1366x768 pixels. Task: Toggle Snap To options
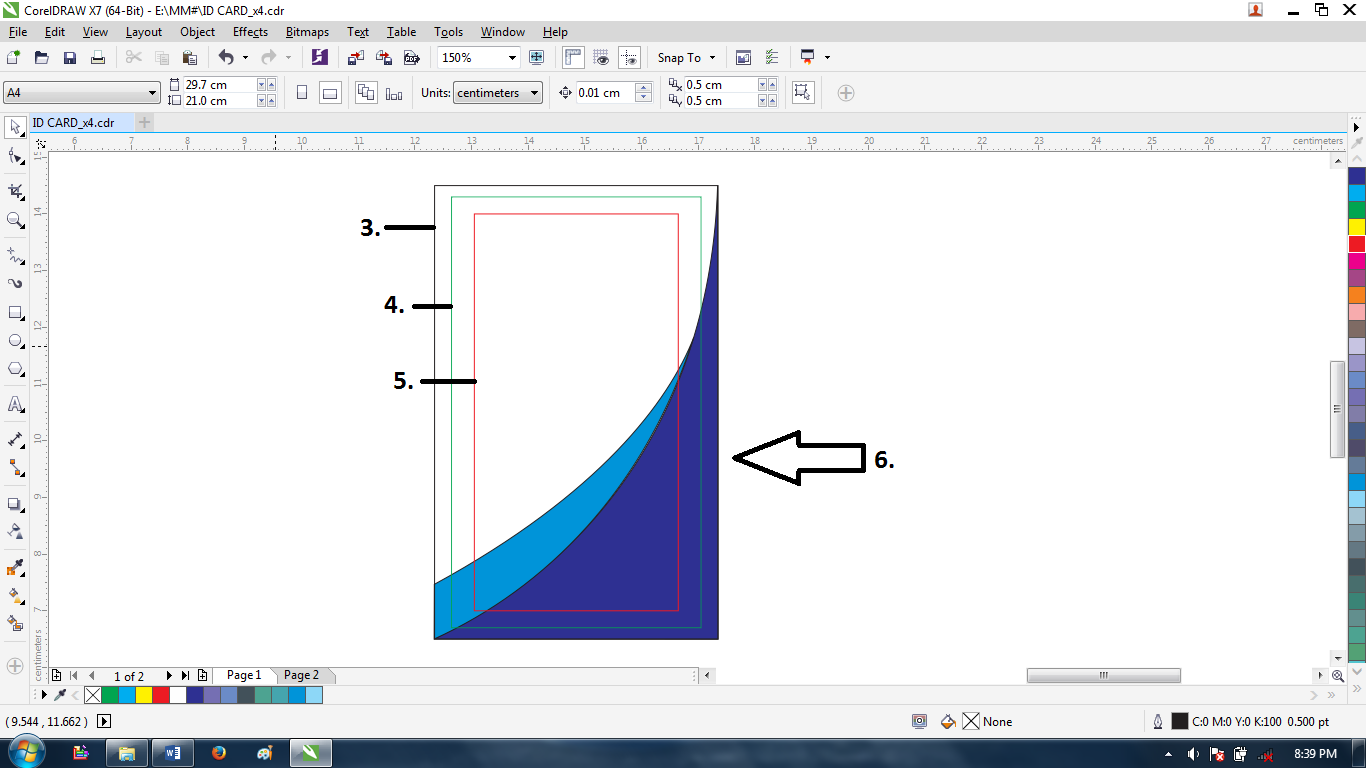coord(686,57)
